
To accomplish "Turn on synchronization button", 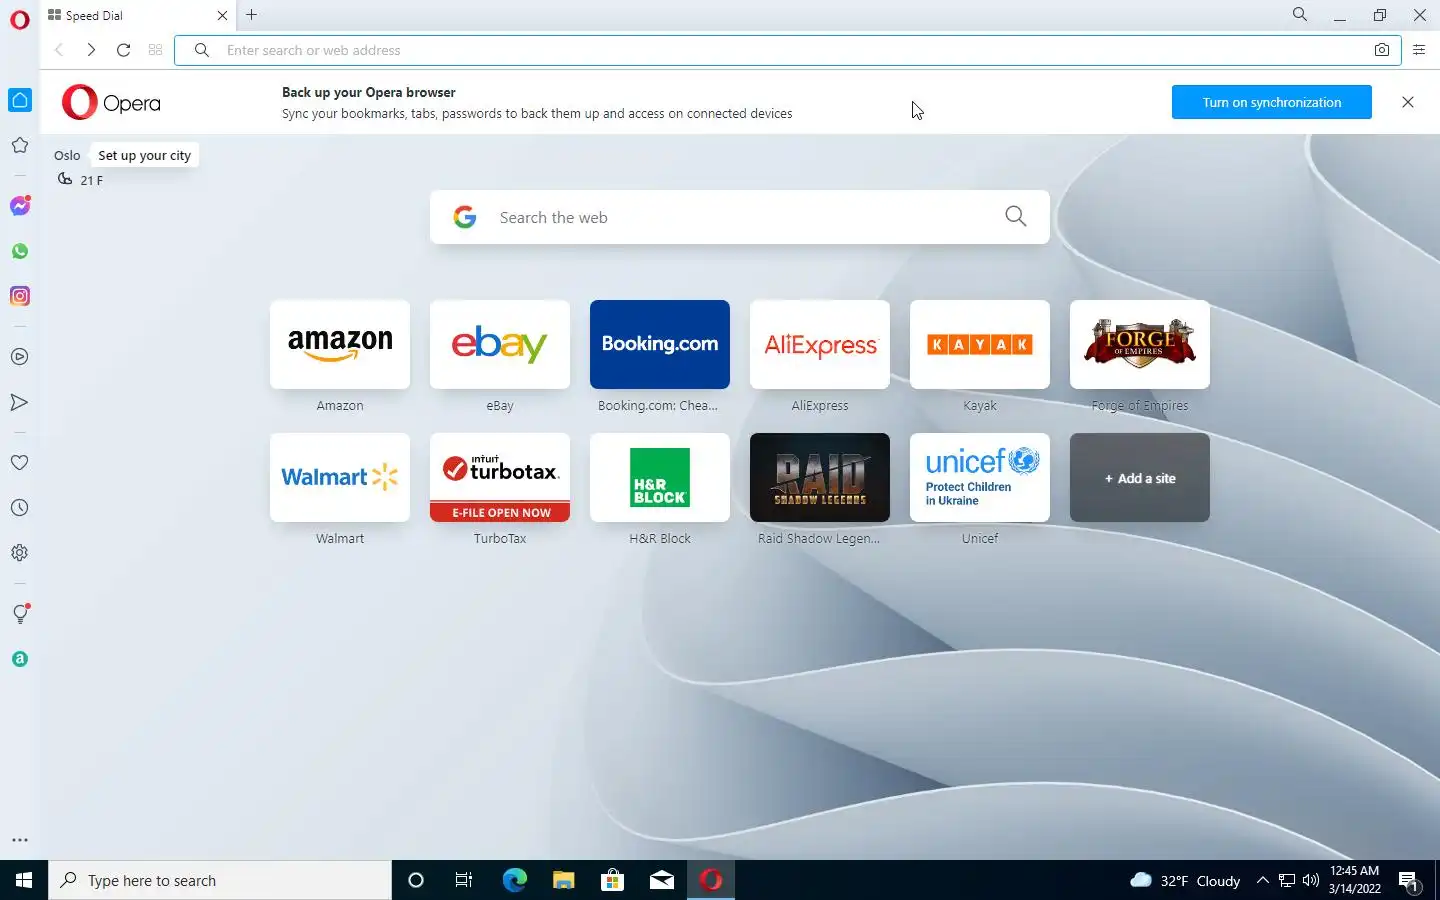I will tap(1272, 102).
